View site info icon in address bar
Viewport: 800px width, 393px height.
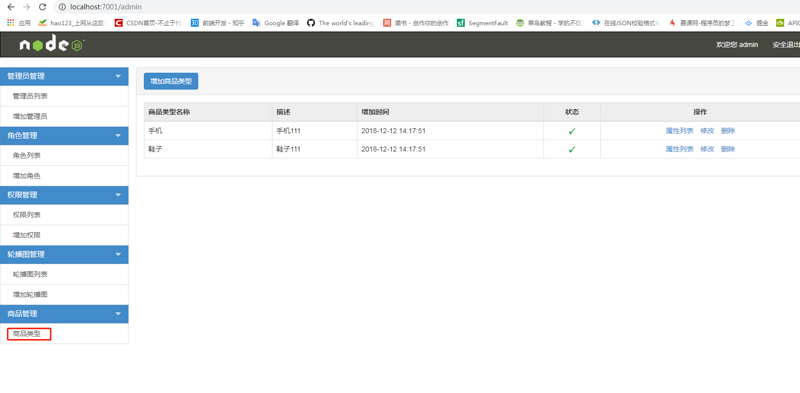pos(62,7)
